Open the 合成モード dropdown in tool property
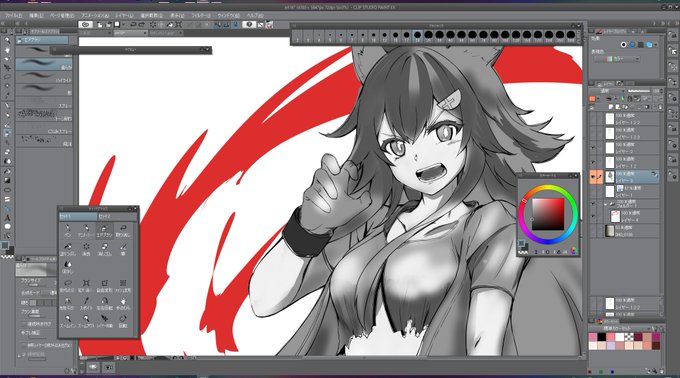Screen dimensions: 680x378 (49, 293)
